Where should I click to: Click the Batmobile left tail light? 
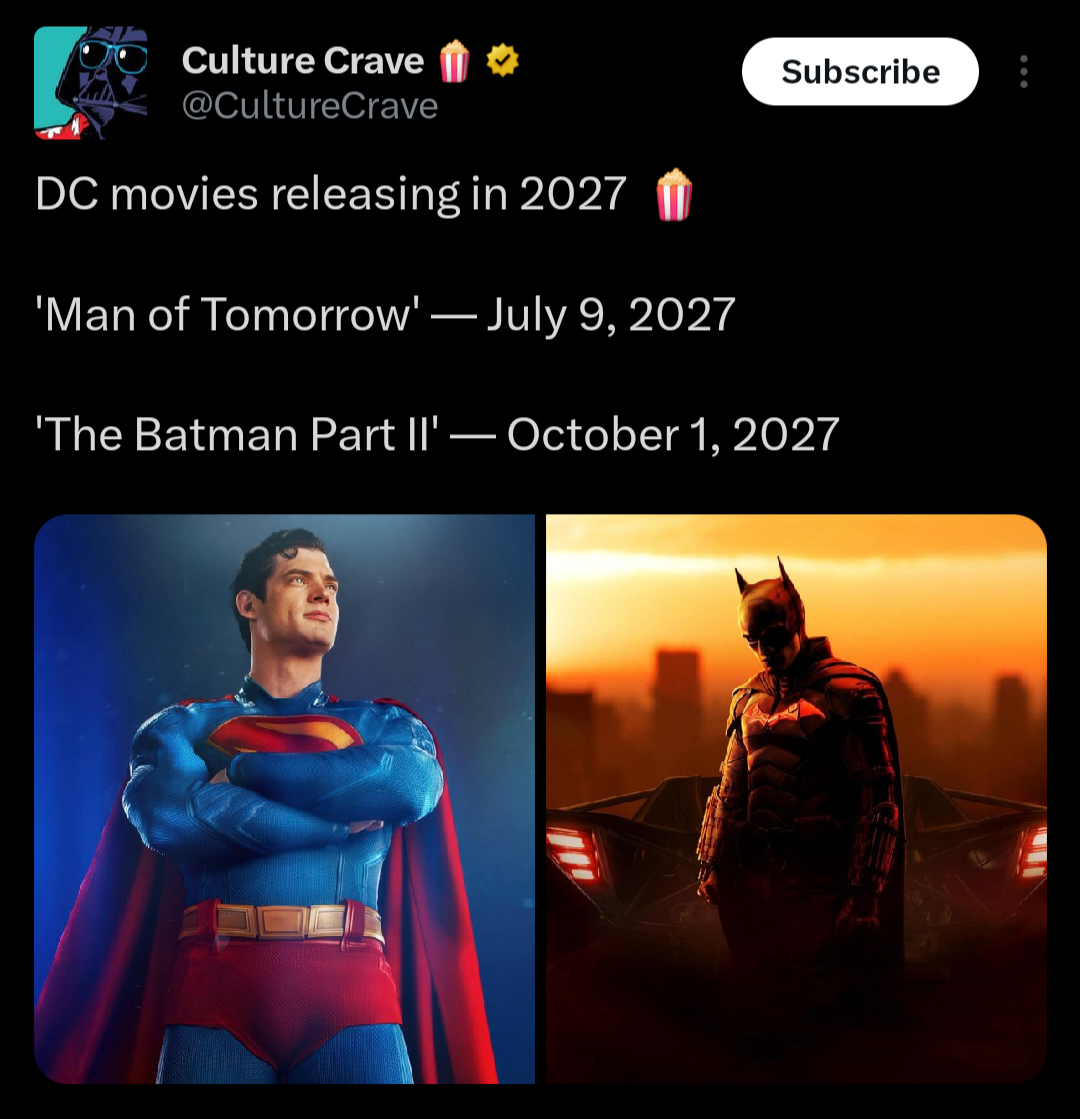[573, 854]
